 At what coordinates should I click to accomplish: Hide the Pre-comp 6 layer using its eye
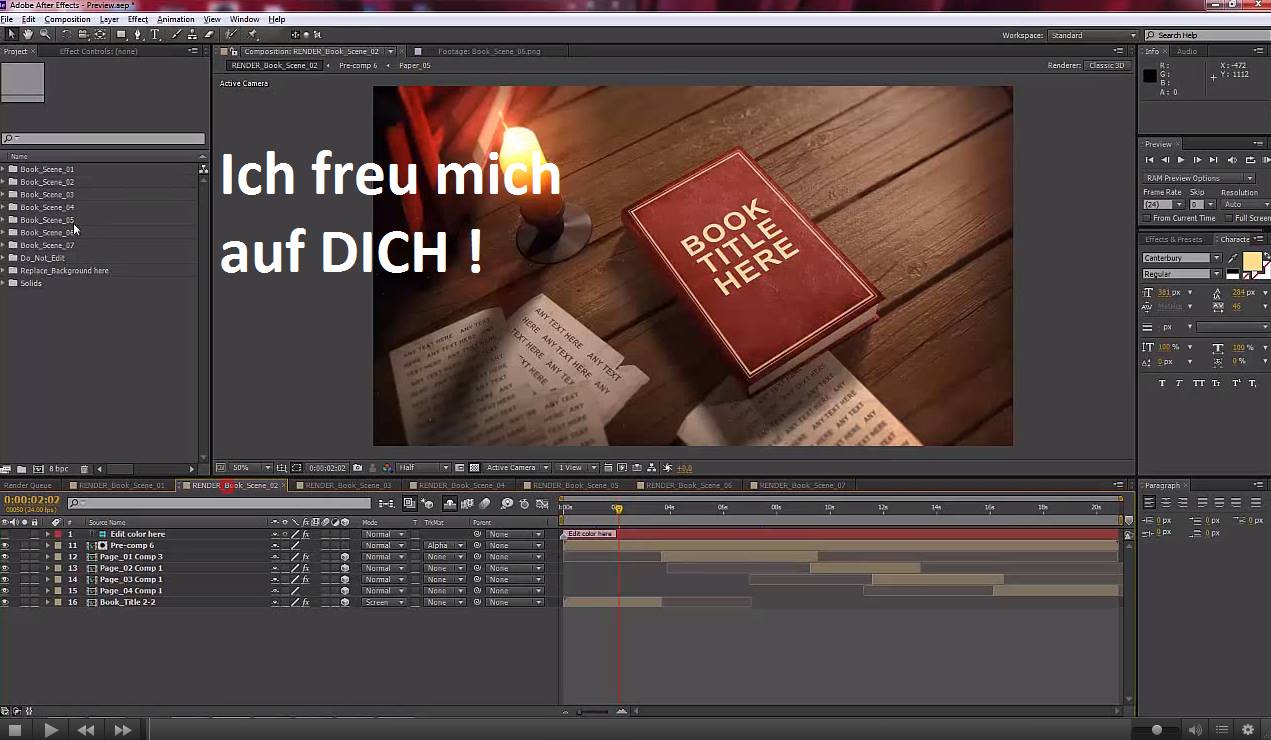click(x=5, y=546)
